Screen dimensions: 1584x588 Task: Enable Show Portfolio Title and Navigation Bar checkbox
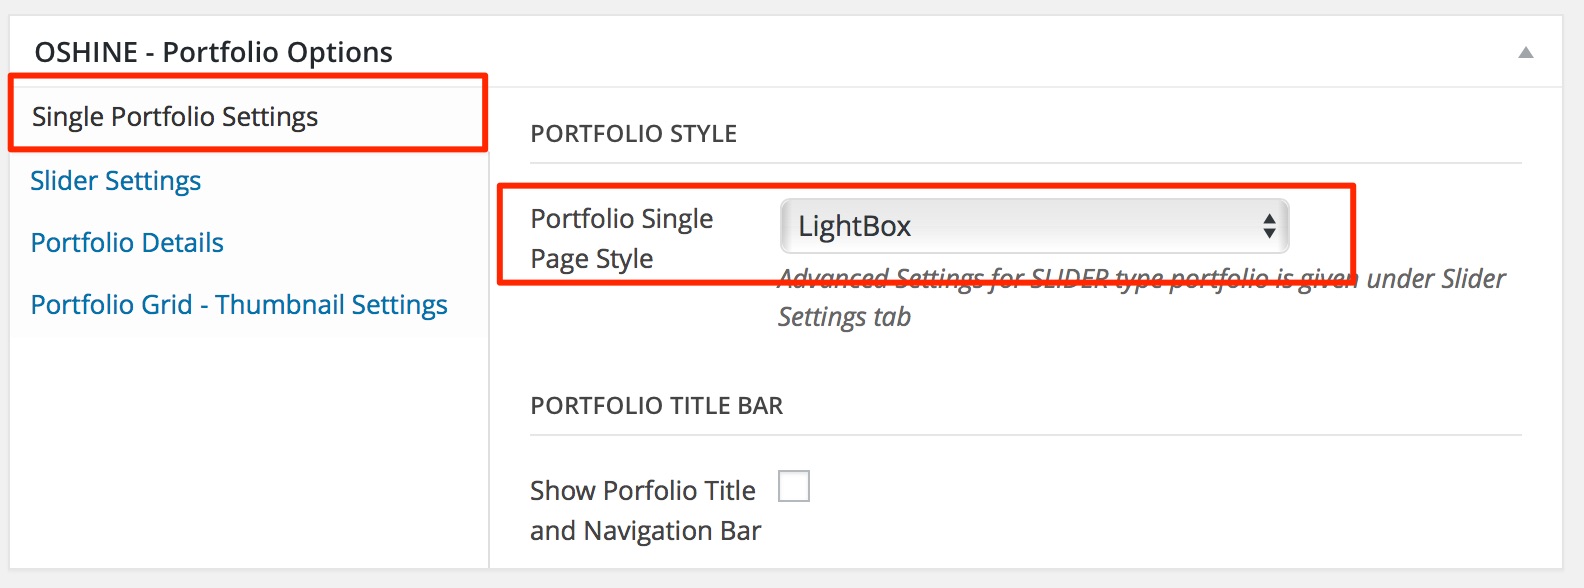coord(794,487)
